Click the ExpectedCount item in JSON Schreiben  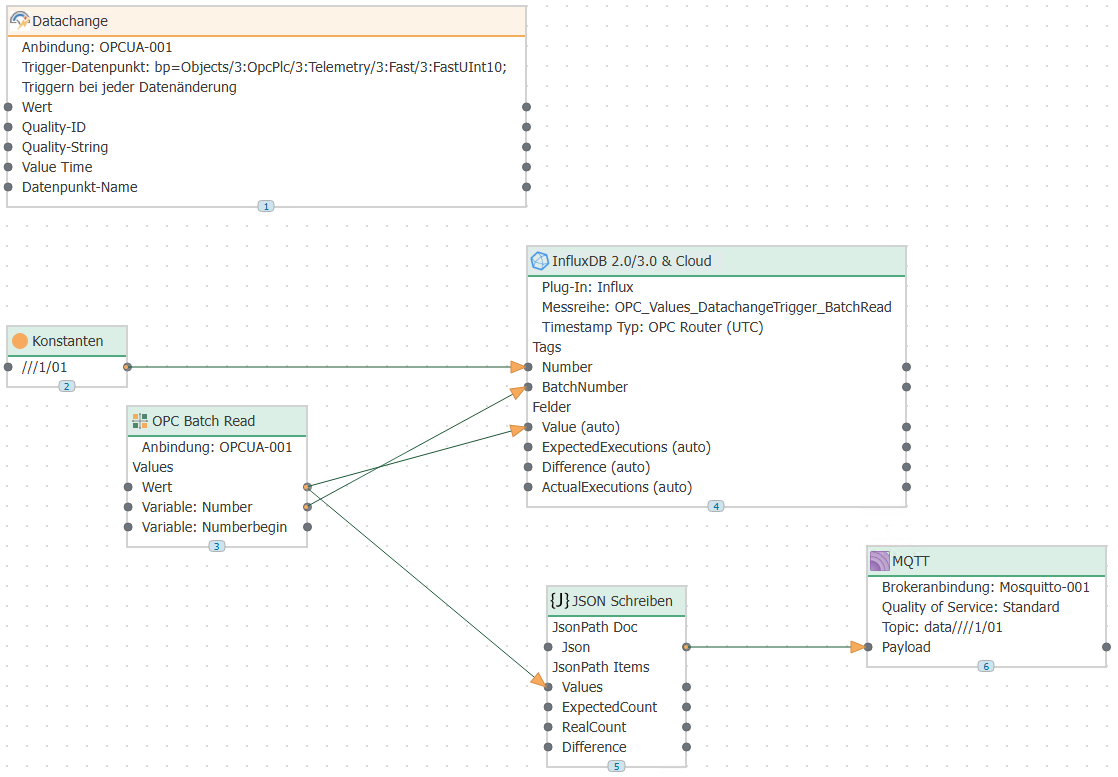pyautogui.click(x=609, y=707)
